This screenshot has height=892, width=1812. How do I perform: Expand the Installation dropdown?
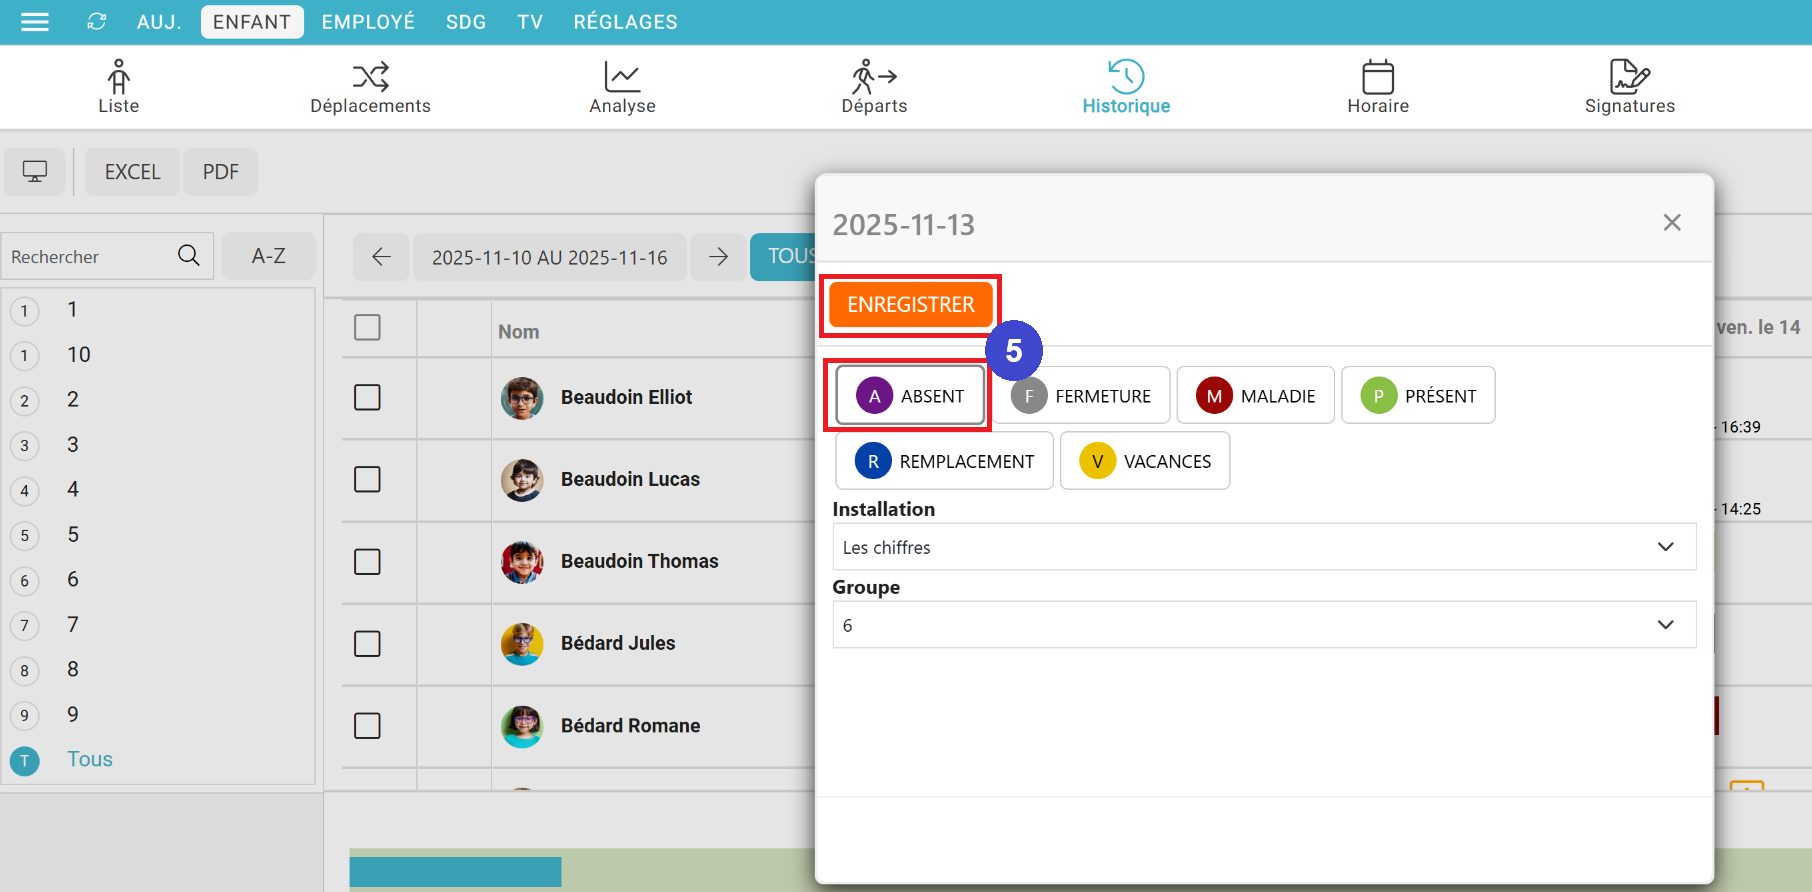[1264, 547]
